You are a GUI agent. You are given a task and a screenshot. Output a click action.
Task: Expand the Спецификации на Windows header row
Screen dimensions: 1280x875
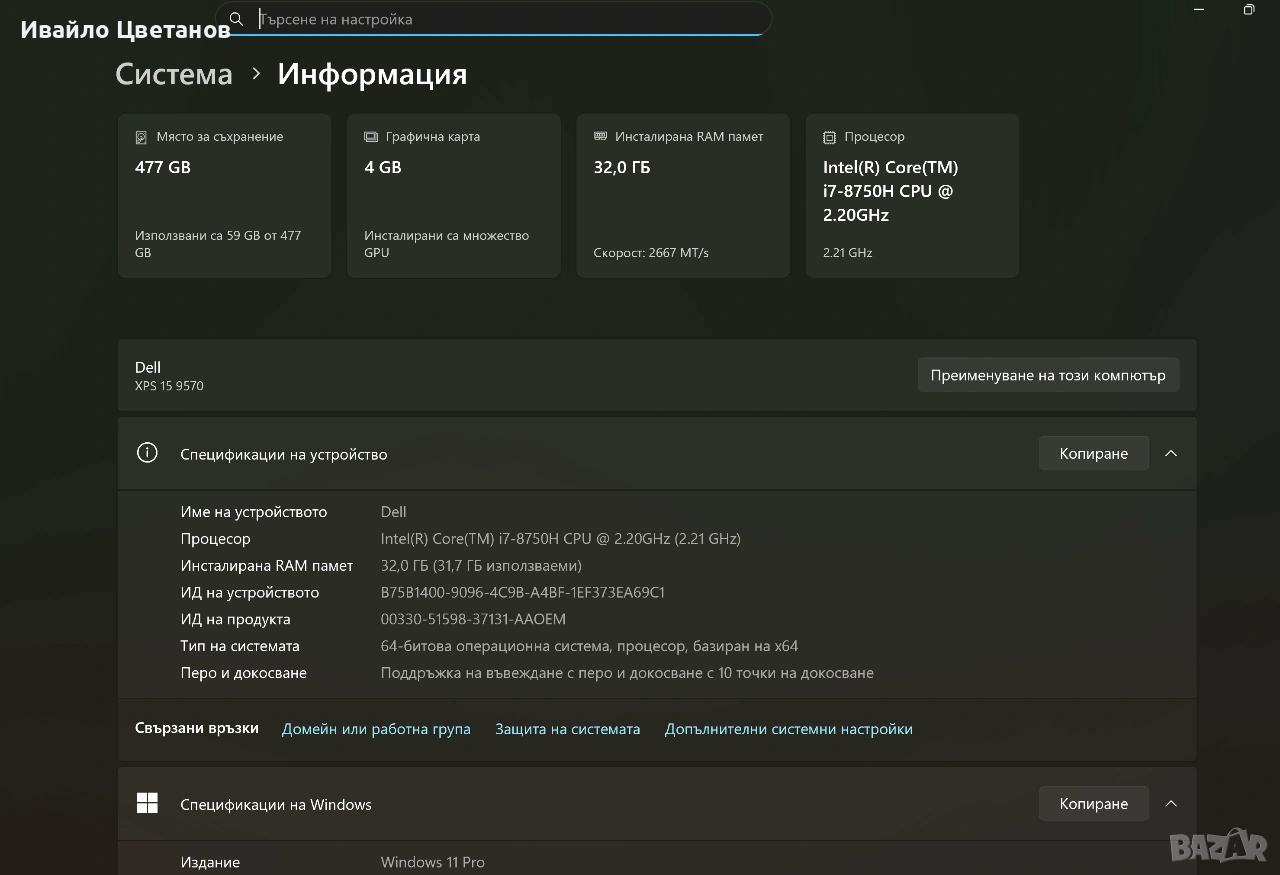(x=600, y=804)
